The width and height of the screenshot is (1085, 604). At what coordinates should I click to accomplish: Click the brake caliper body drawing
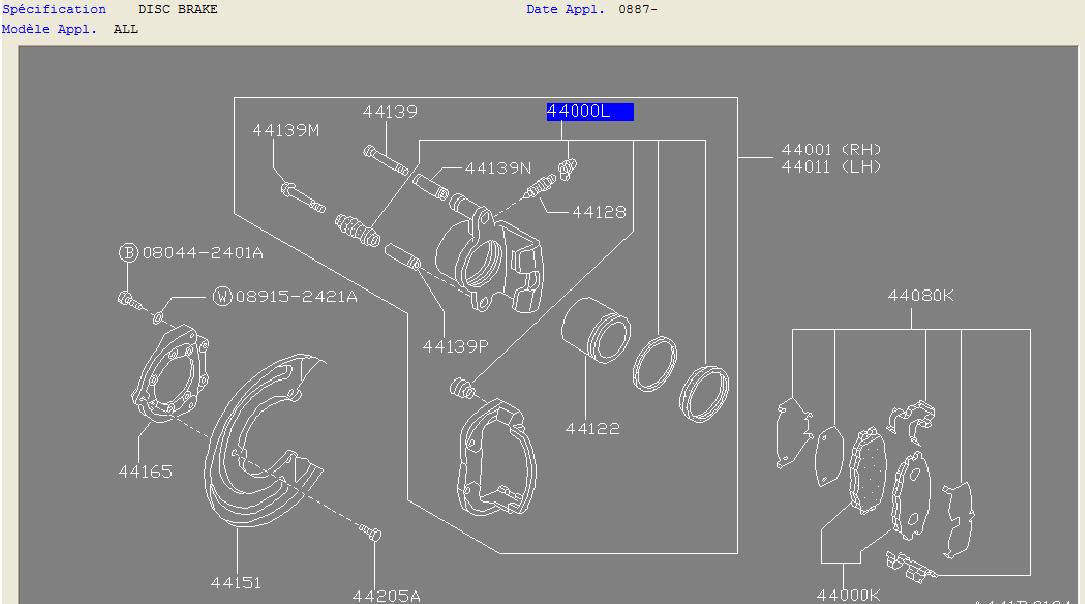(490, 262)
